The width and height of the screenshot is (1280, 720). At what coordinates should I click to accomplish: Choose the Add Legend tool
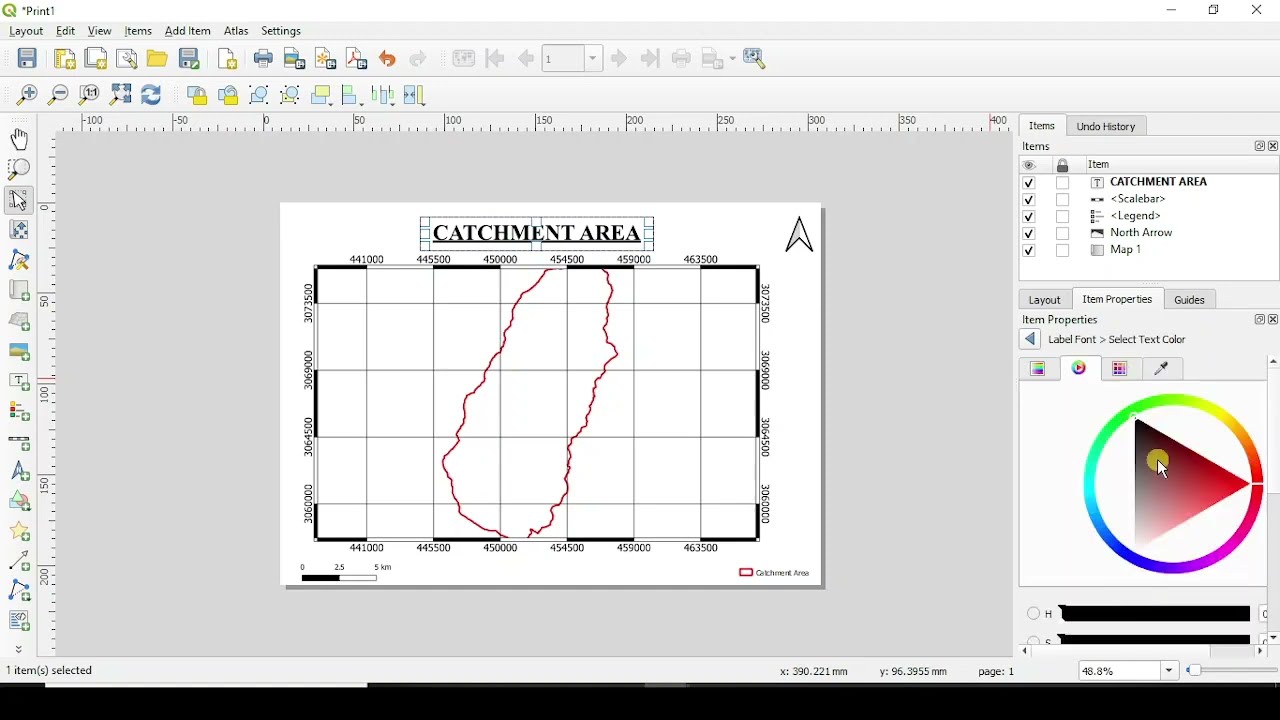(19, 412)
